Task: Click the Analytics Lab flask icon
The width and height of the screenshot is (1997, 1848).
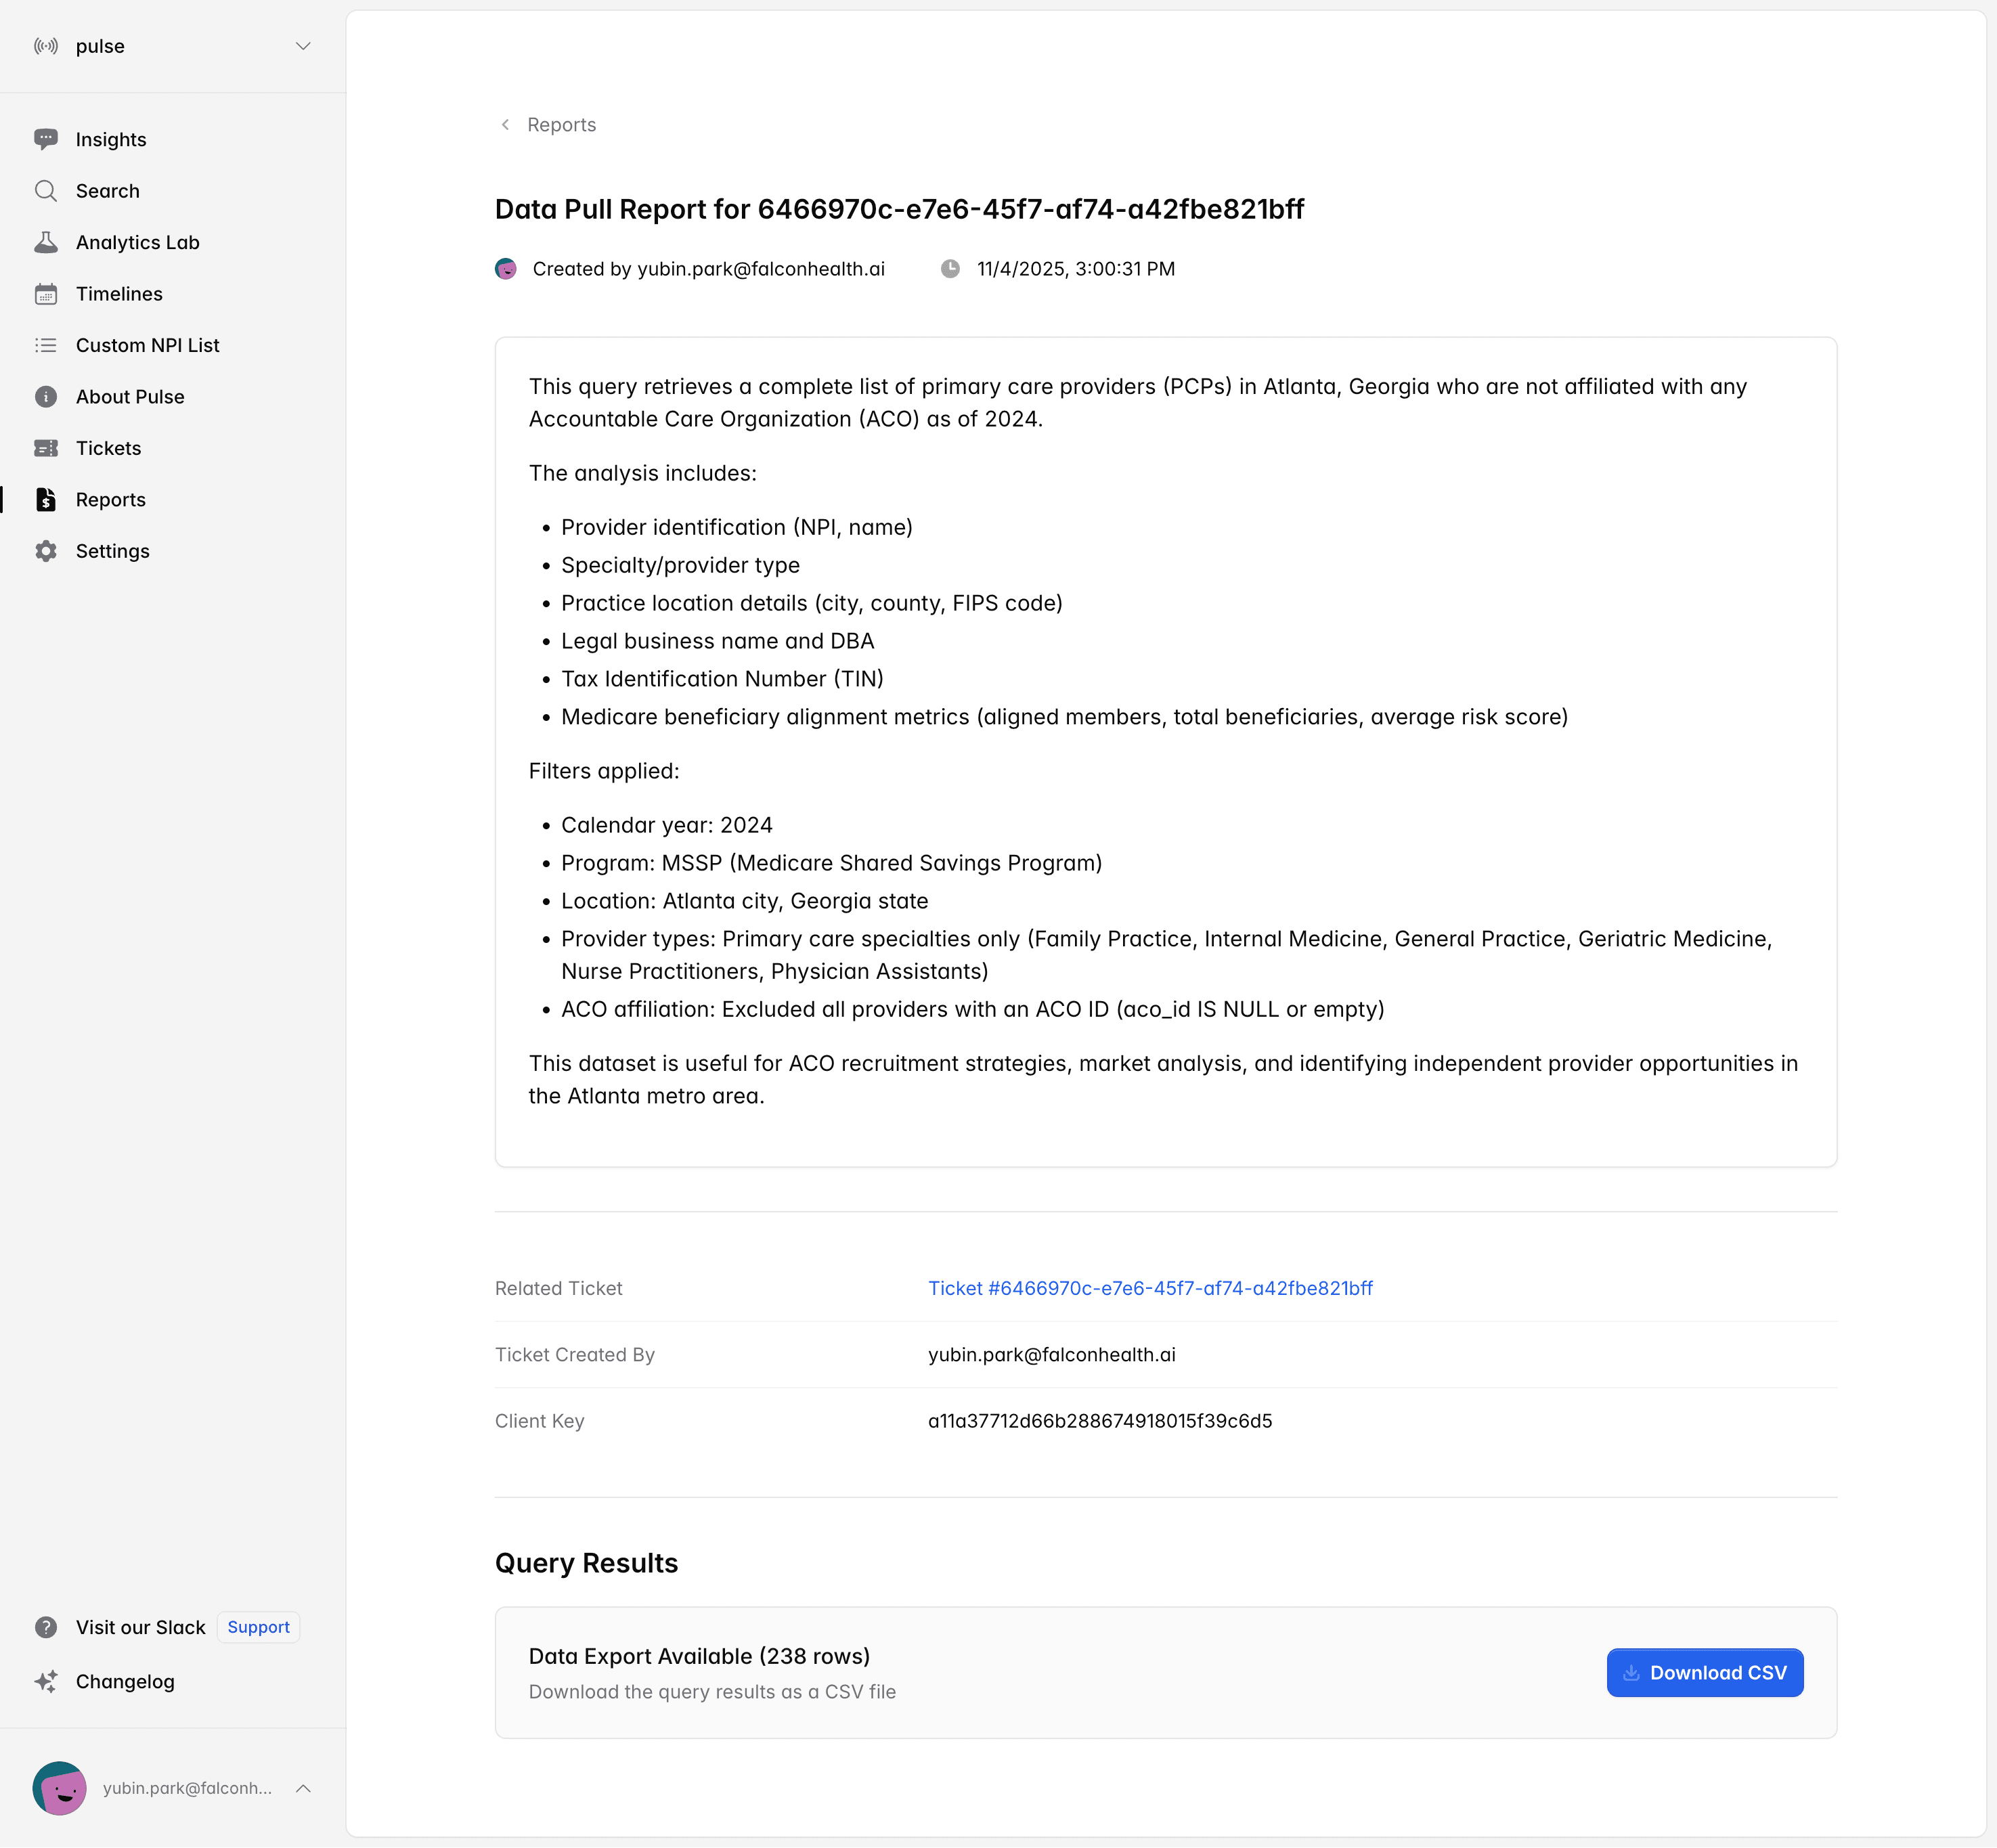Action: pos(46,242)
